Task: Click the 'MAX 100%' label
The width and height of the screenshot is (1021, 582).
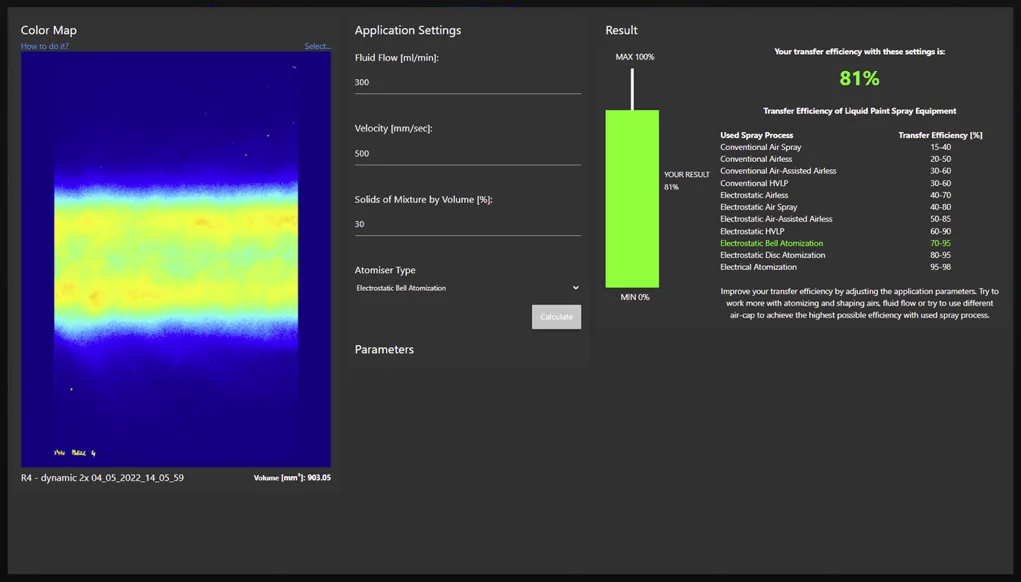Action: [635, 57]
